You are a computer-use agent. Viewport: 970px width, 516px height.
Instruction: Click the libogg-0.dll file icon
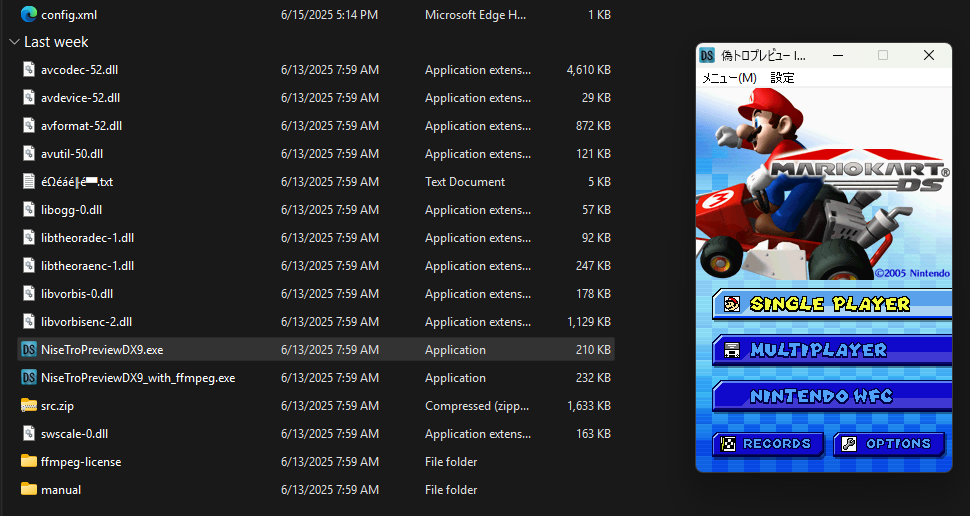pyautogui.click(x=28, y=209)
